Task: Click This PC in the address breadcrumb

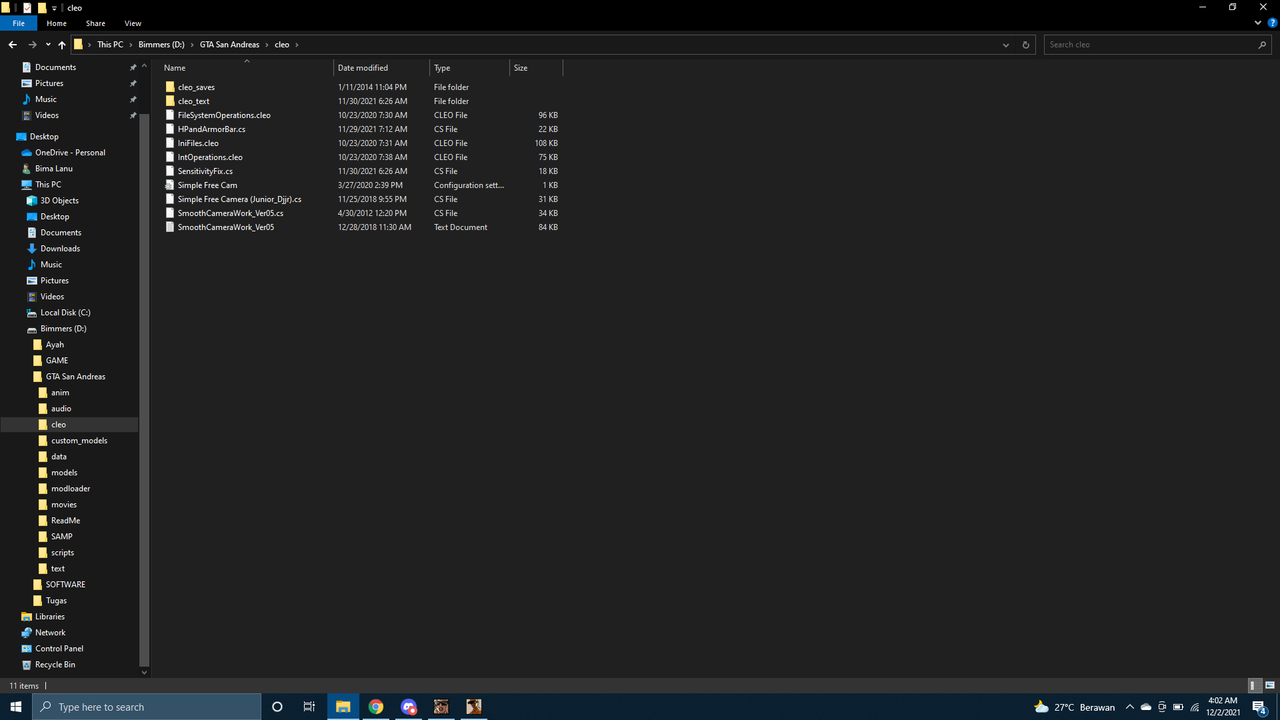Action: point(110,44)
